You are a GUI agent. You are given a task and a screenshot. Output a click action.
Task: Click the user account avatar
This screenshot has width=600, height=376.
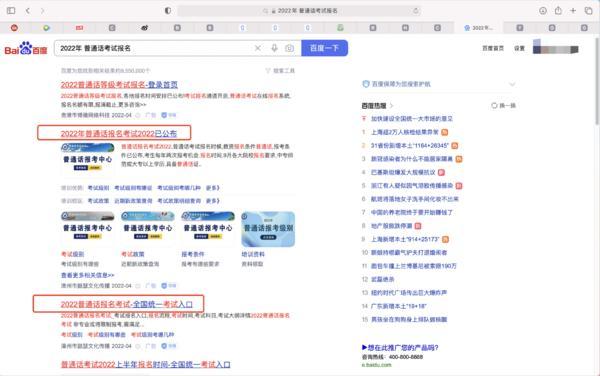(556, 47)
